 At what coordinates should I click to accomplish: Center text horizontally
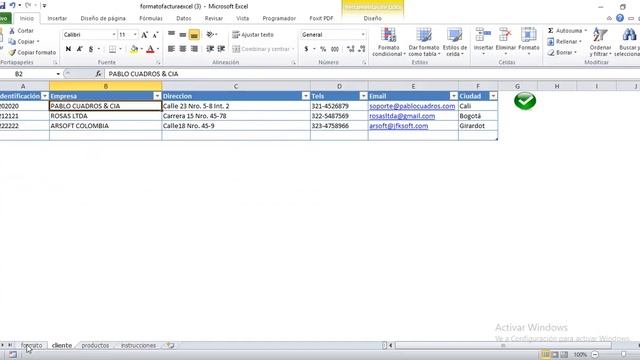pos(183,49)
